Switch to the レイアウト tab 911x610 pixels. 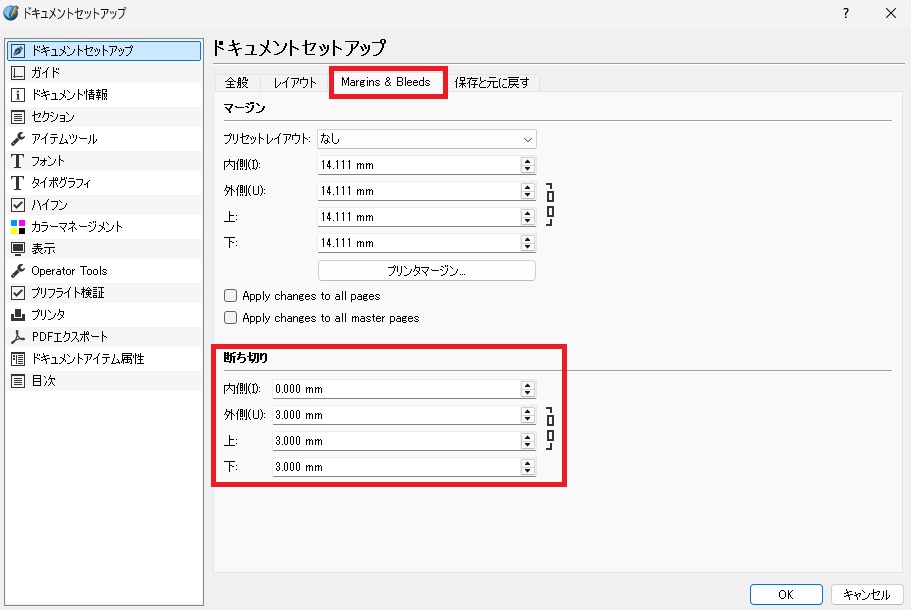coord(295,82)
